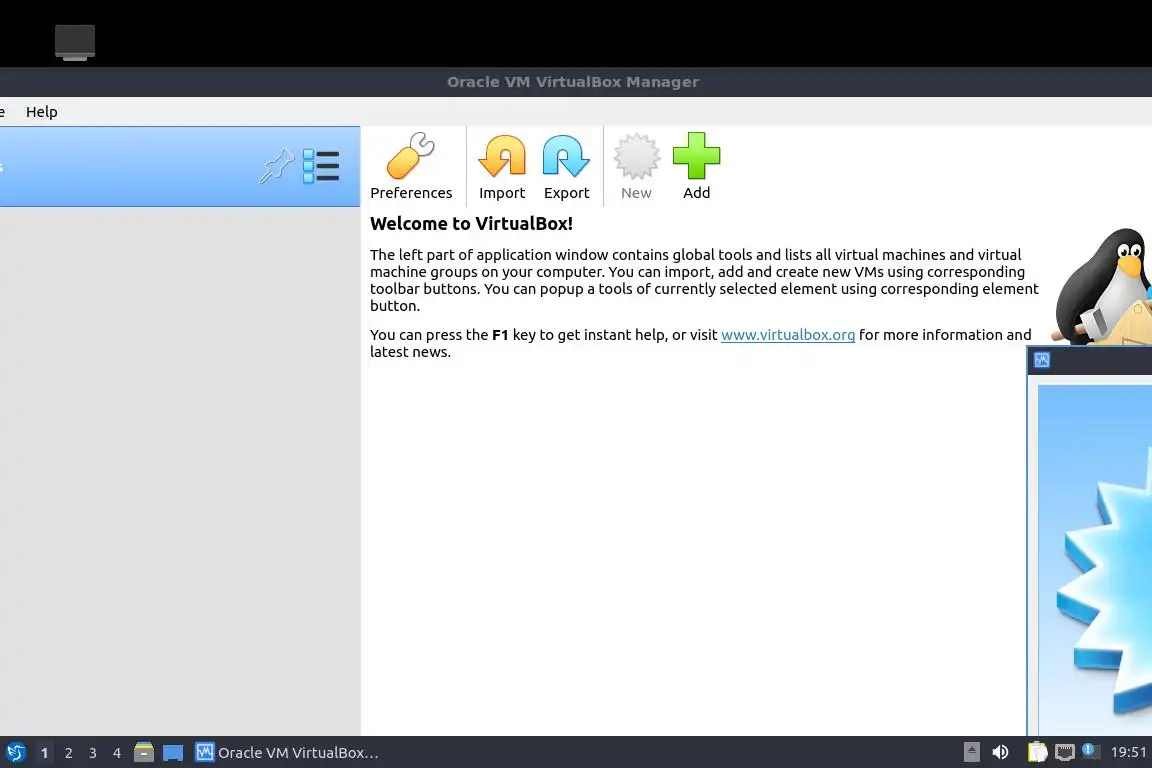
Task: Switch to workspace 3
Action: [93, 753]
